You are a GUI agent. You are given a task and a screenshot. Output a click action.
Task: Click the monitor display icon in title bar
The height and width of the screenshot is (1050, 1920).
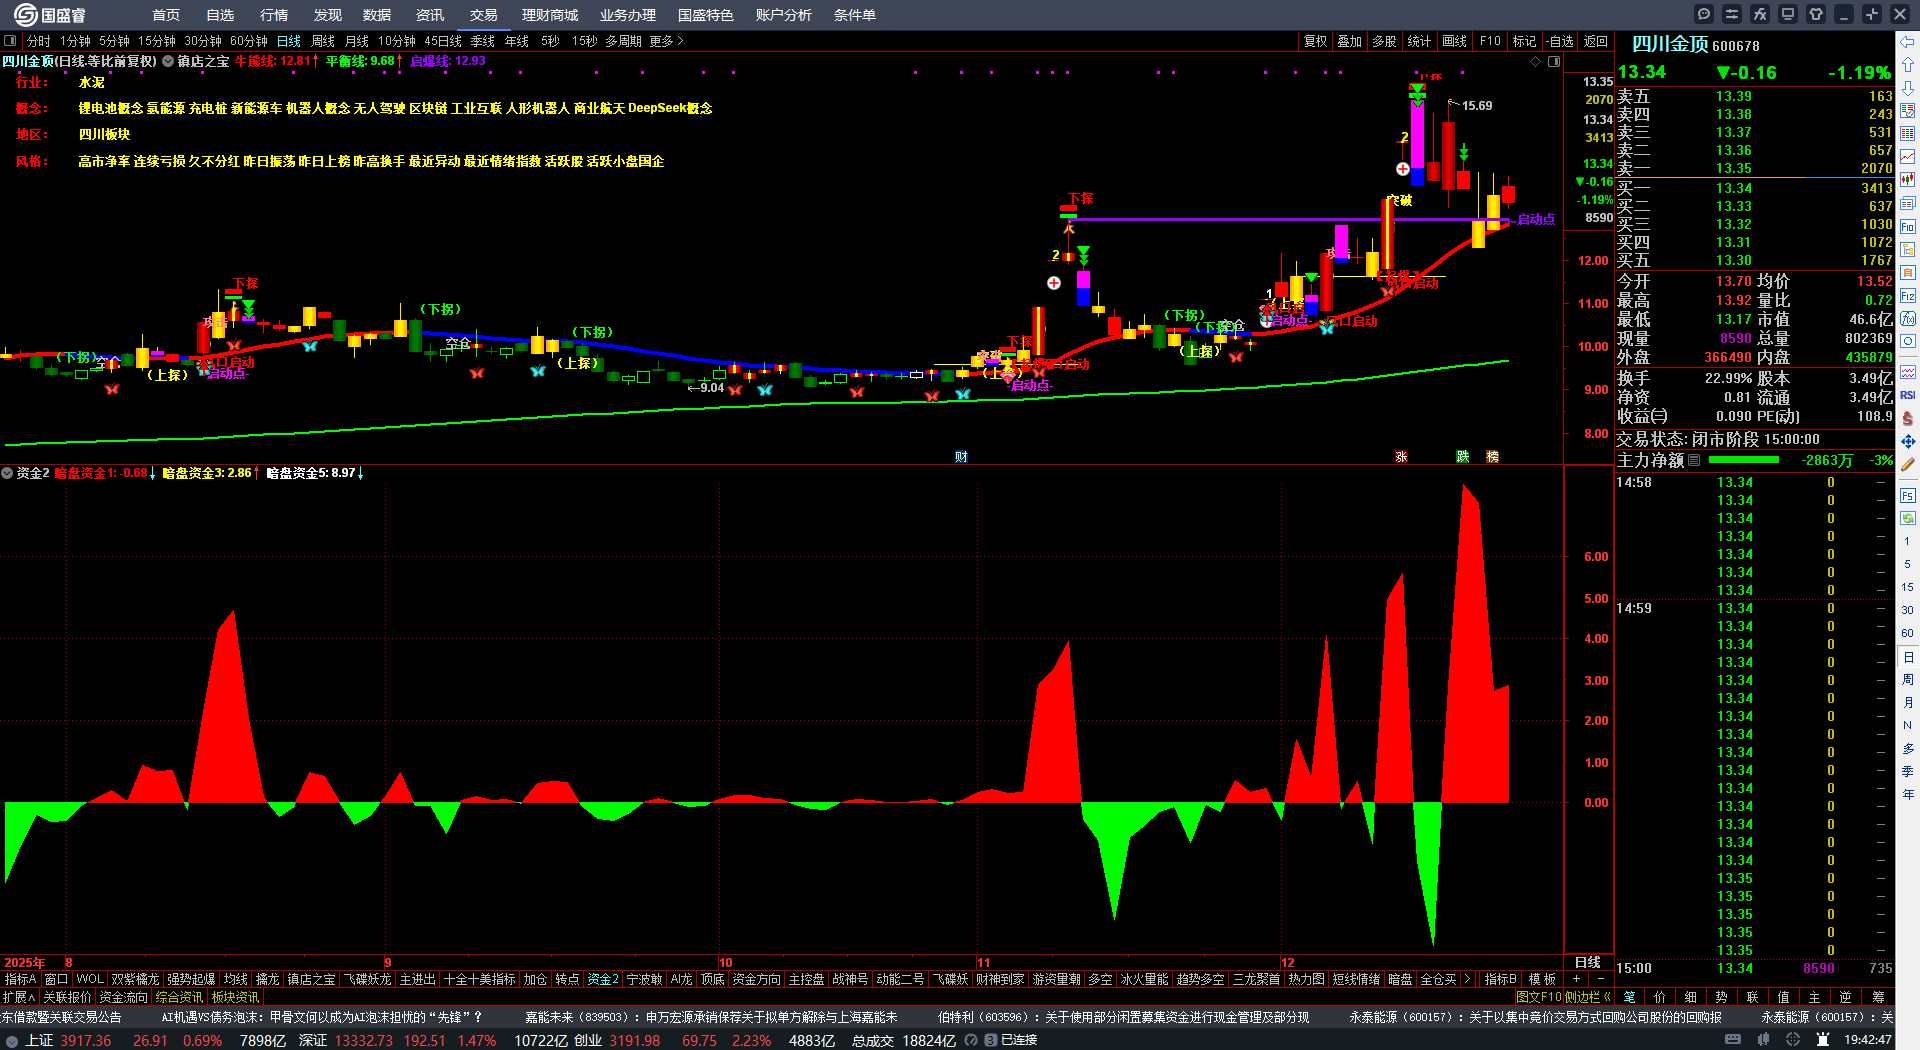pyautogui.click(x=1788, y=14)
